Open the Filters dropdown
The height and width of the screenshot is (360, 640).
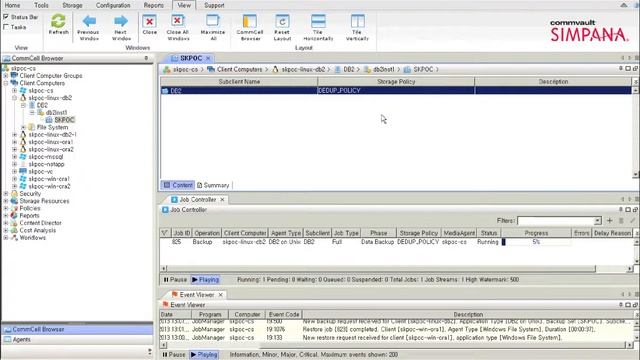[598, 221]
